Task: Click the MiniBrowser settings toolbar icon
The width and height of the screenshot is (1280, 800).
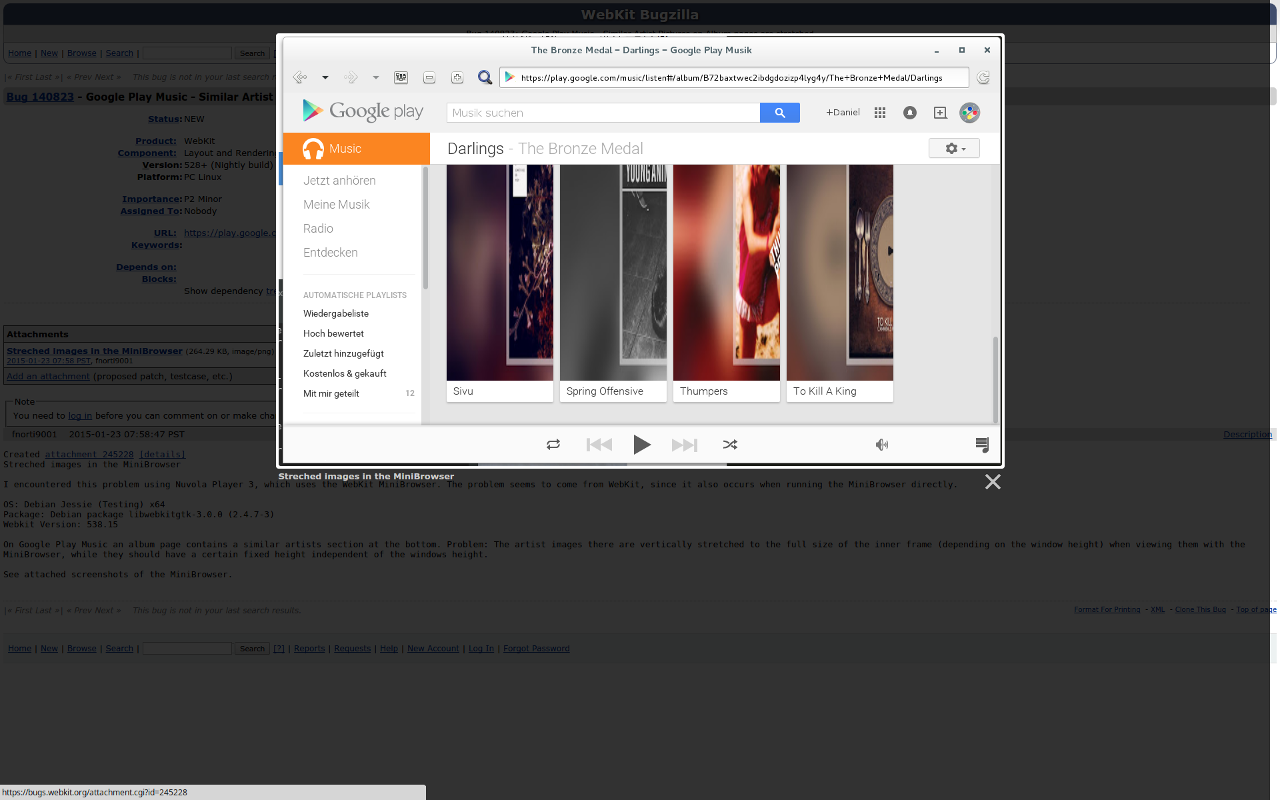Action: pyautogui.click(x=401, y=77)
